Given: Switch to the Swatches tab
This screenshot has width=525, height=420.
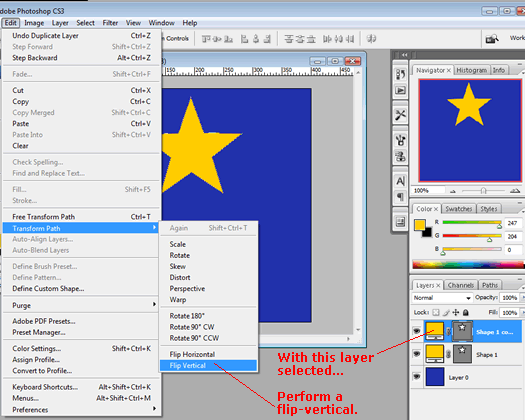Looking at the screenshot, I should click(459, 209).
